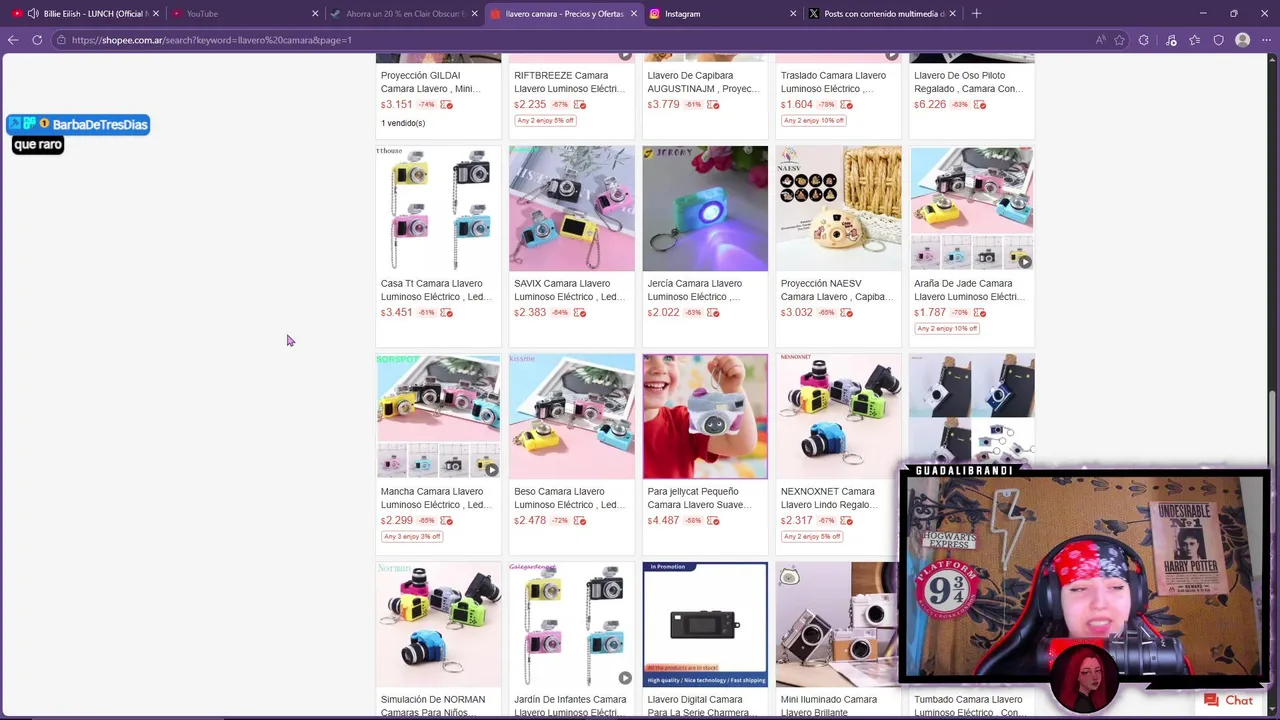Click coupon icon beside $3.032 price
Image resolution: width=1280 pixels, height=720 pixels.
846,313
